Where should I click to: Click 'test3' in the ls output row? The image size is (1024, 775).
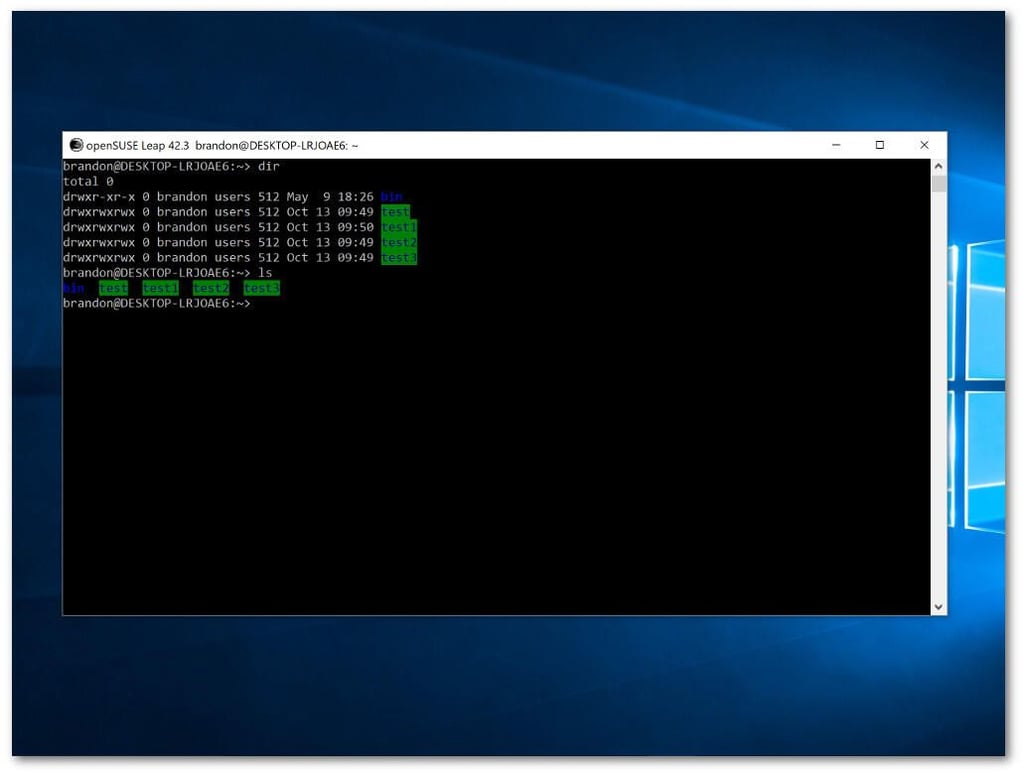[262, 288]
